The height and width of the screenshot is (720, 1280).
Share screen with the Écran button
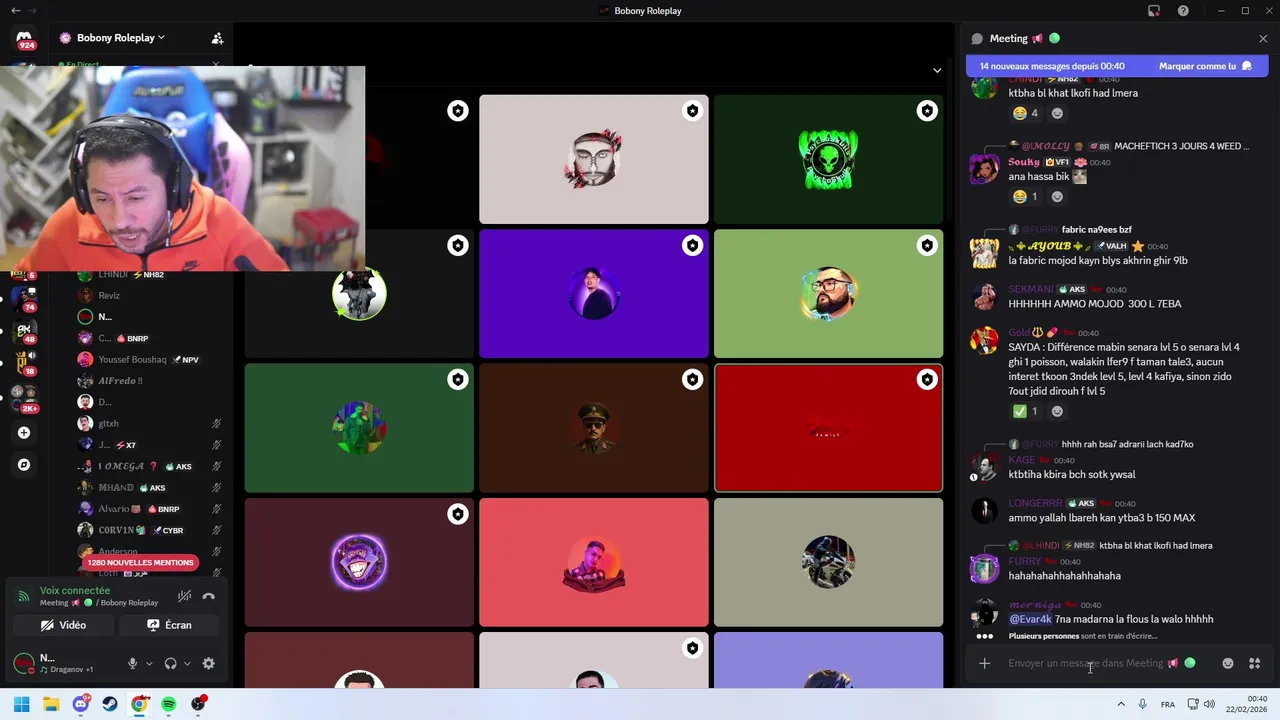pyautogui.click(x=168, y=625)
